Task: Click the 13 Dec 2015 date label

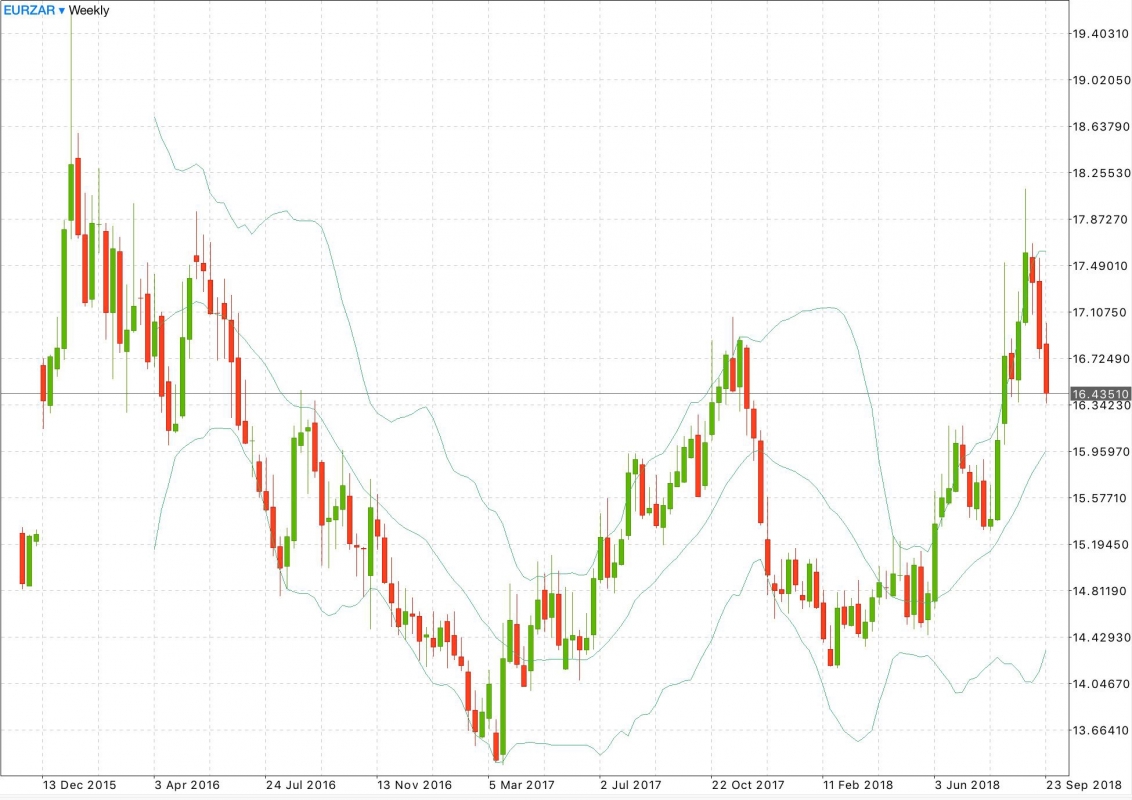Action: click(x=79, y=785)
